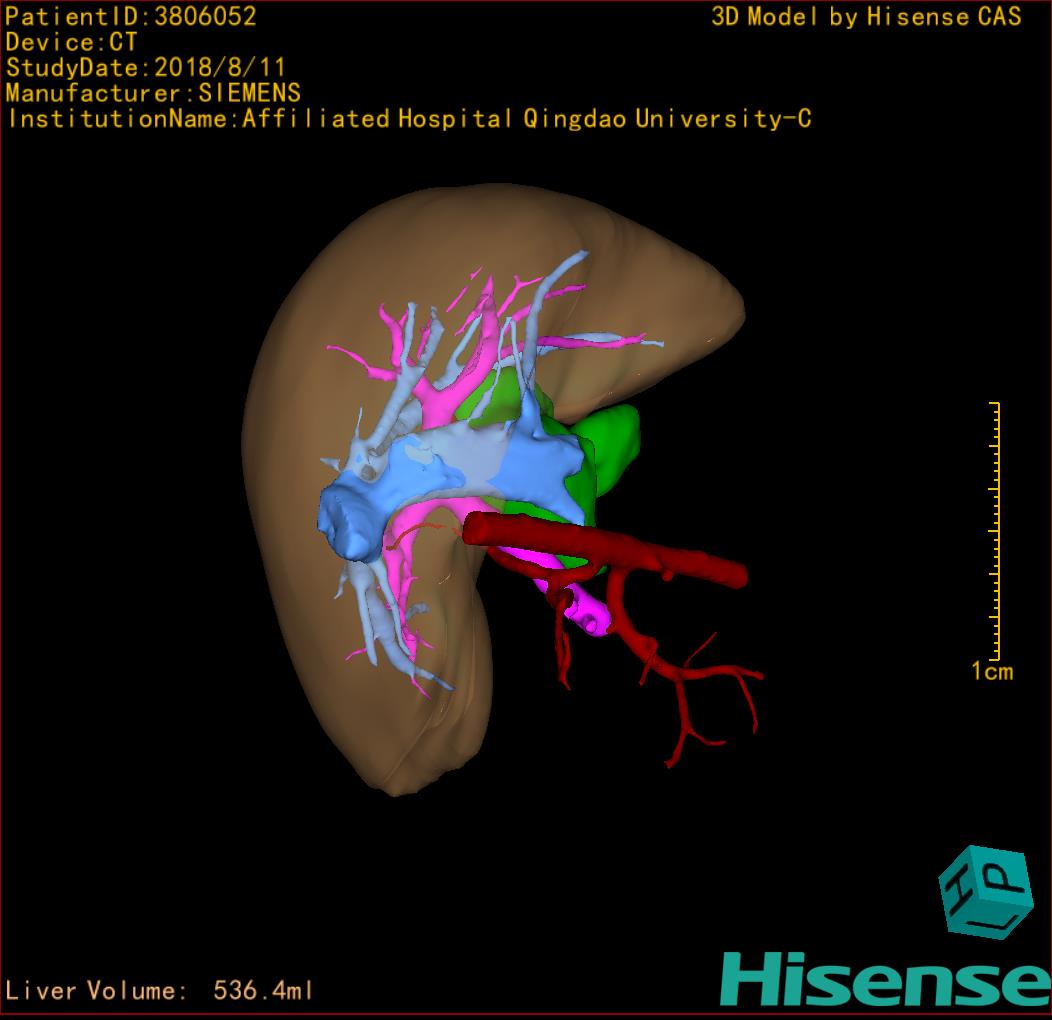Click the yellow scale ruler
This screenshot has width=1052, height=1020.
(995, 531)
